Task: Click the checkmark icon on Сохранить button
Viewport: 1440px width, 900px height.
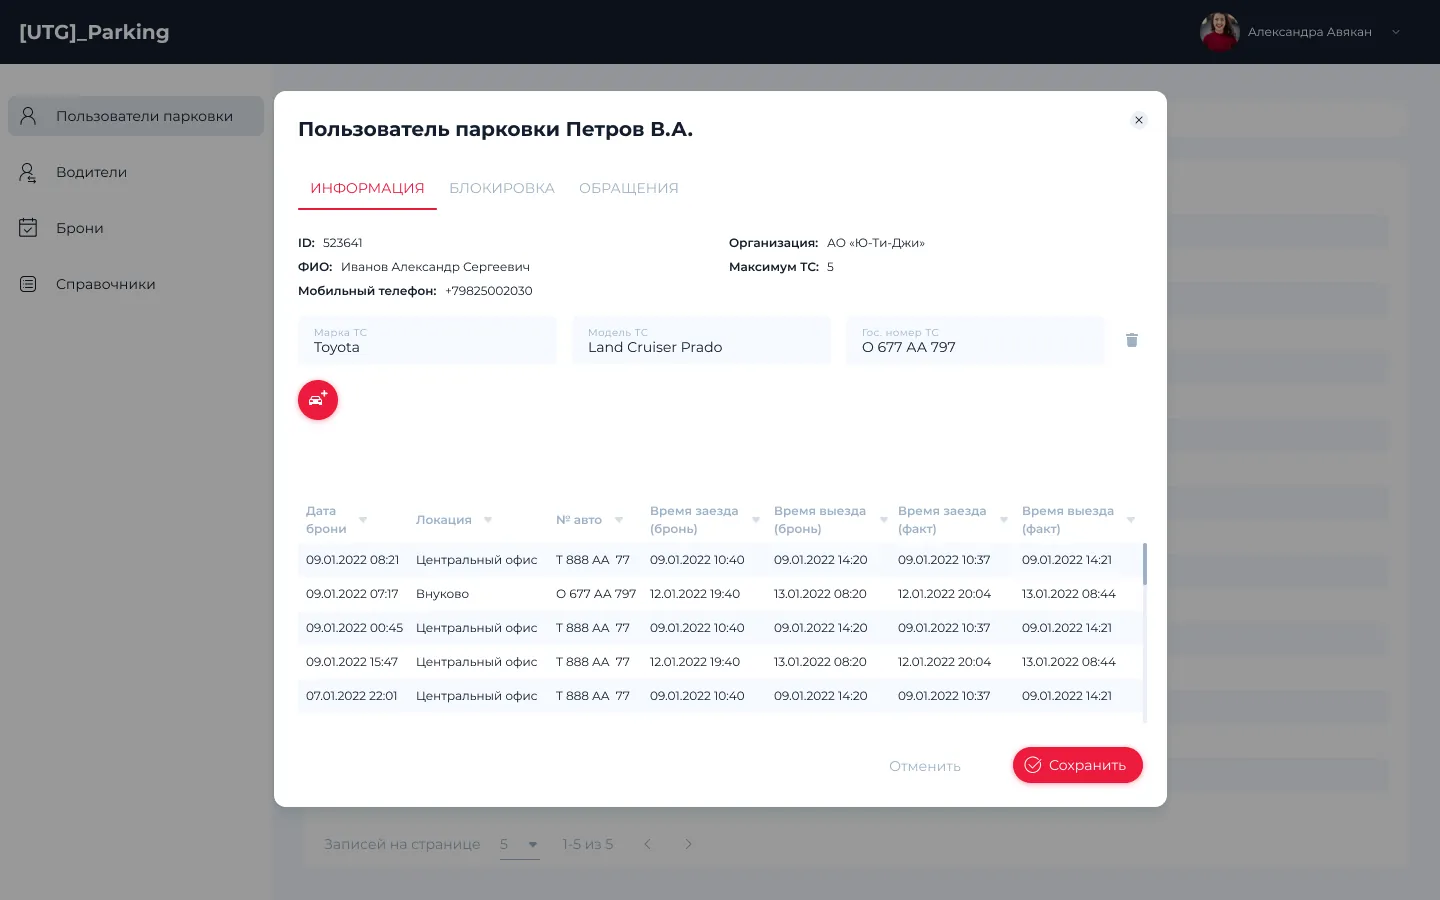Action: tap(1033, 765)
